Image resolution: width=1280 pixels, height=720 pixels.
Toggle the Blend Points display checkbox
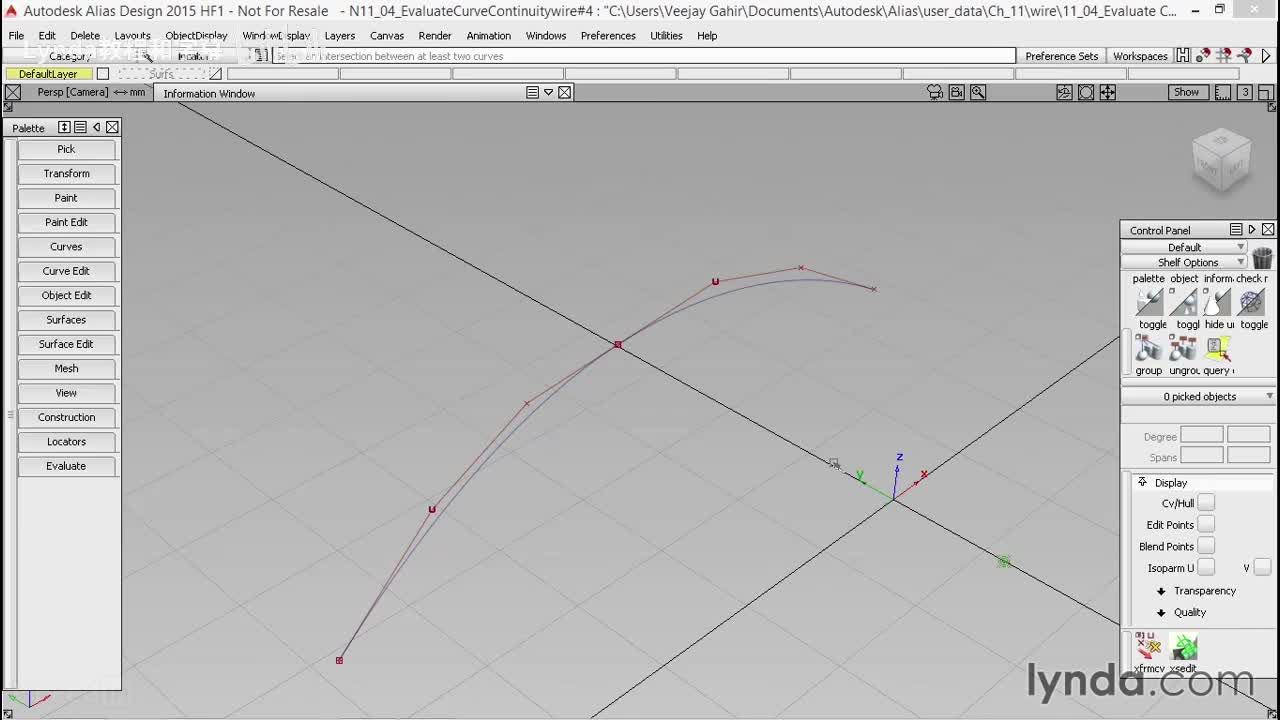point(1206,546)
